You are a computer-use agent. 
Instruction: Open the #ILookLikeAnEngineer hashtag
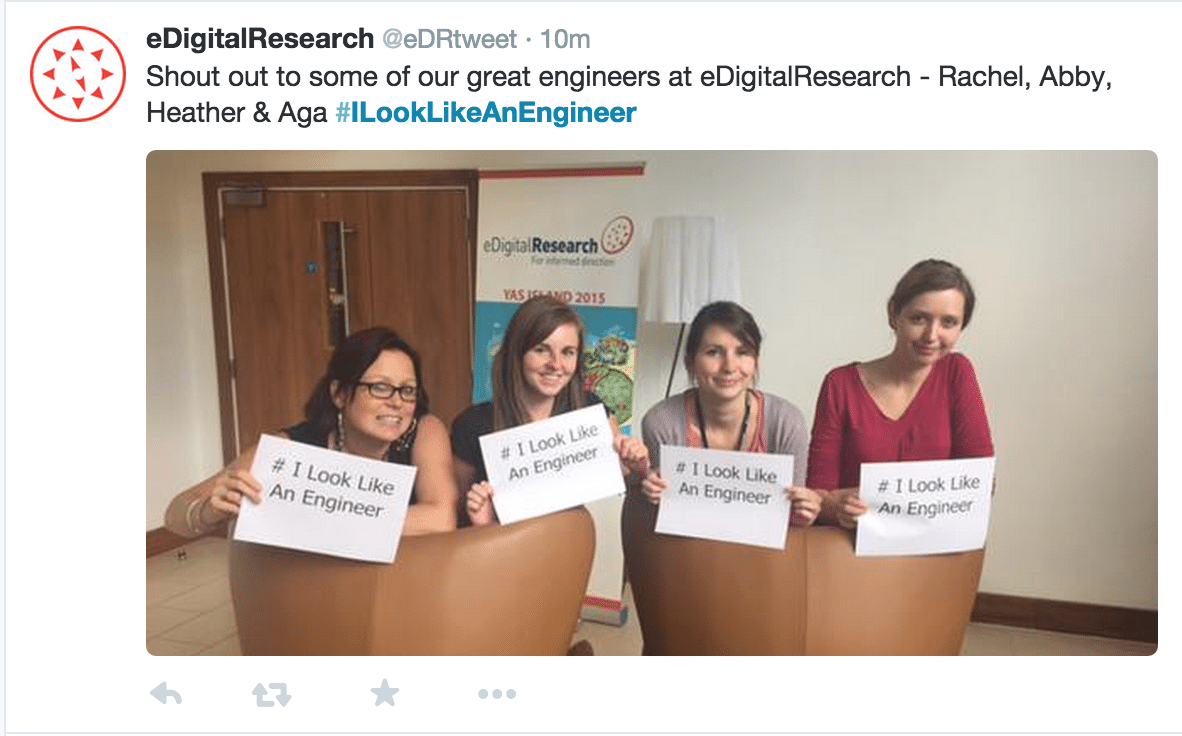[485, 112]
